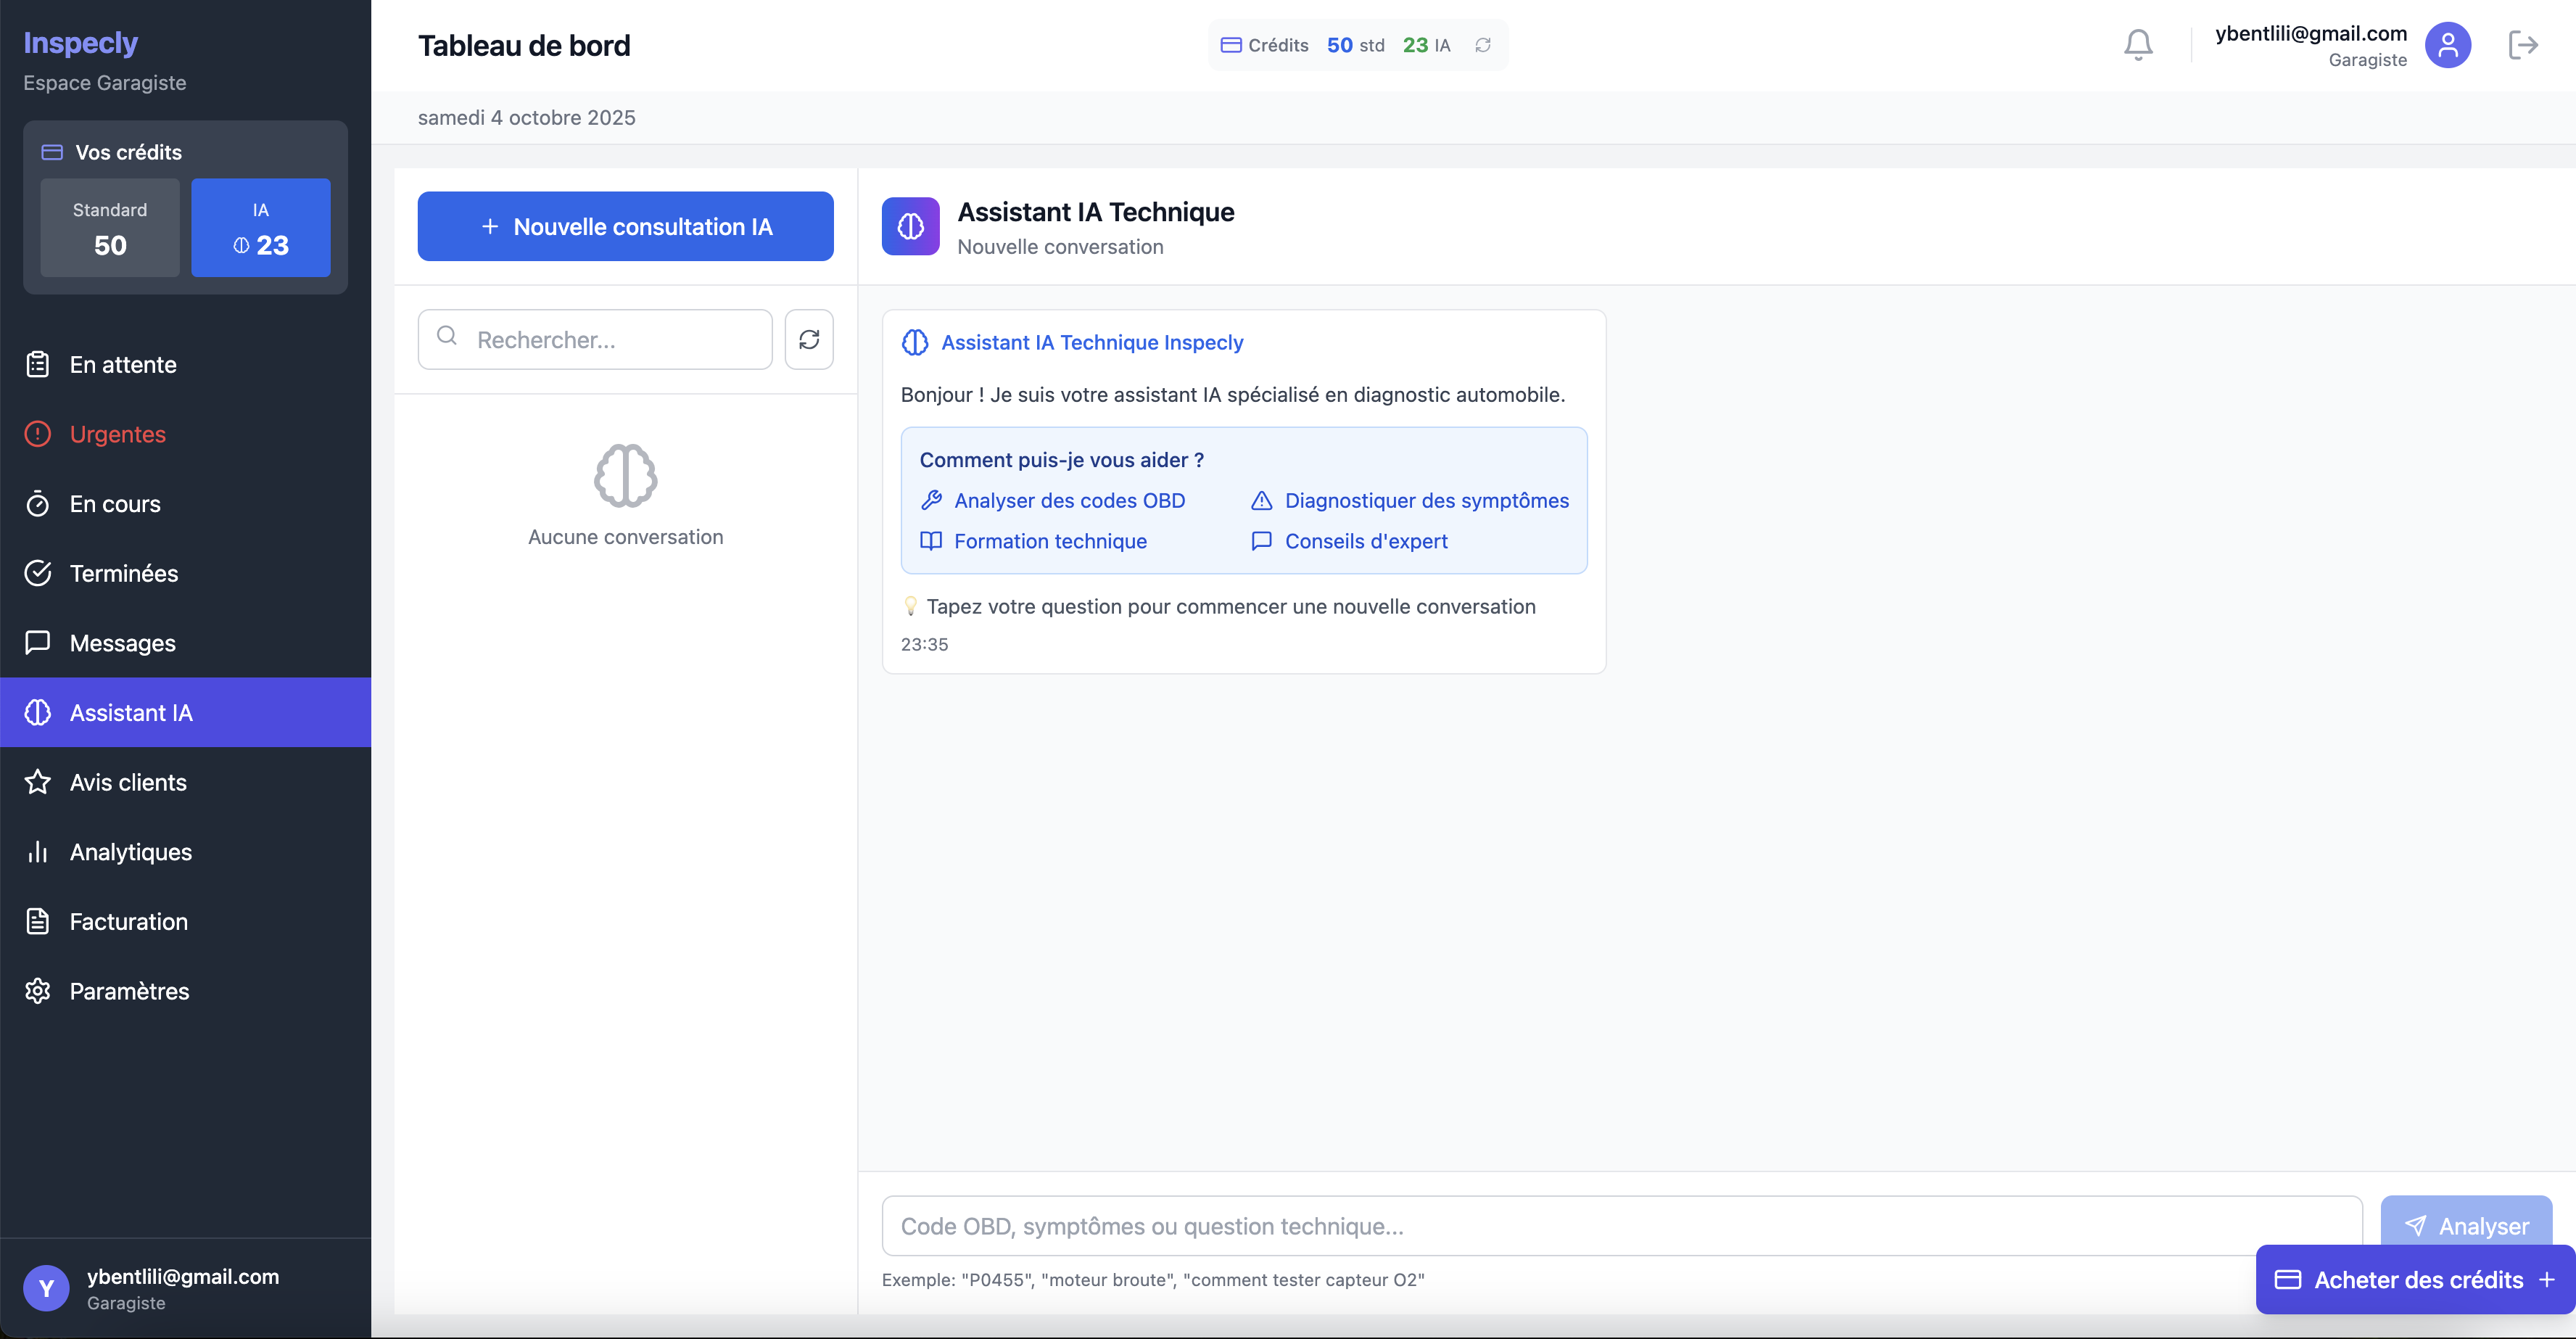Viewport: 2576px width, 1339px height.
Task: Open the Paramètres gear menu
Action: tap(129, 991)
